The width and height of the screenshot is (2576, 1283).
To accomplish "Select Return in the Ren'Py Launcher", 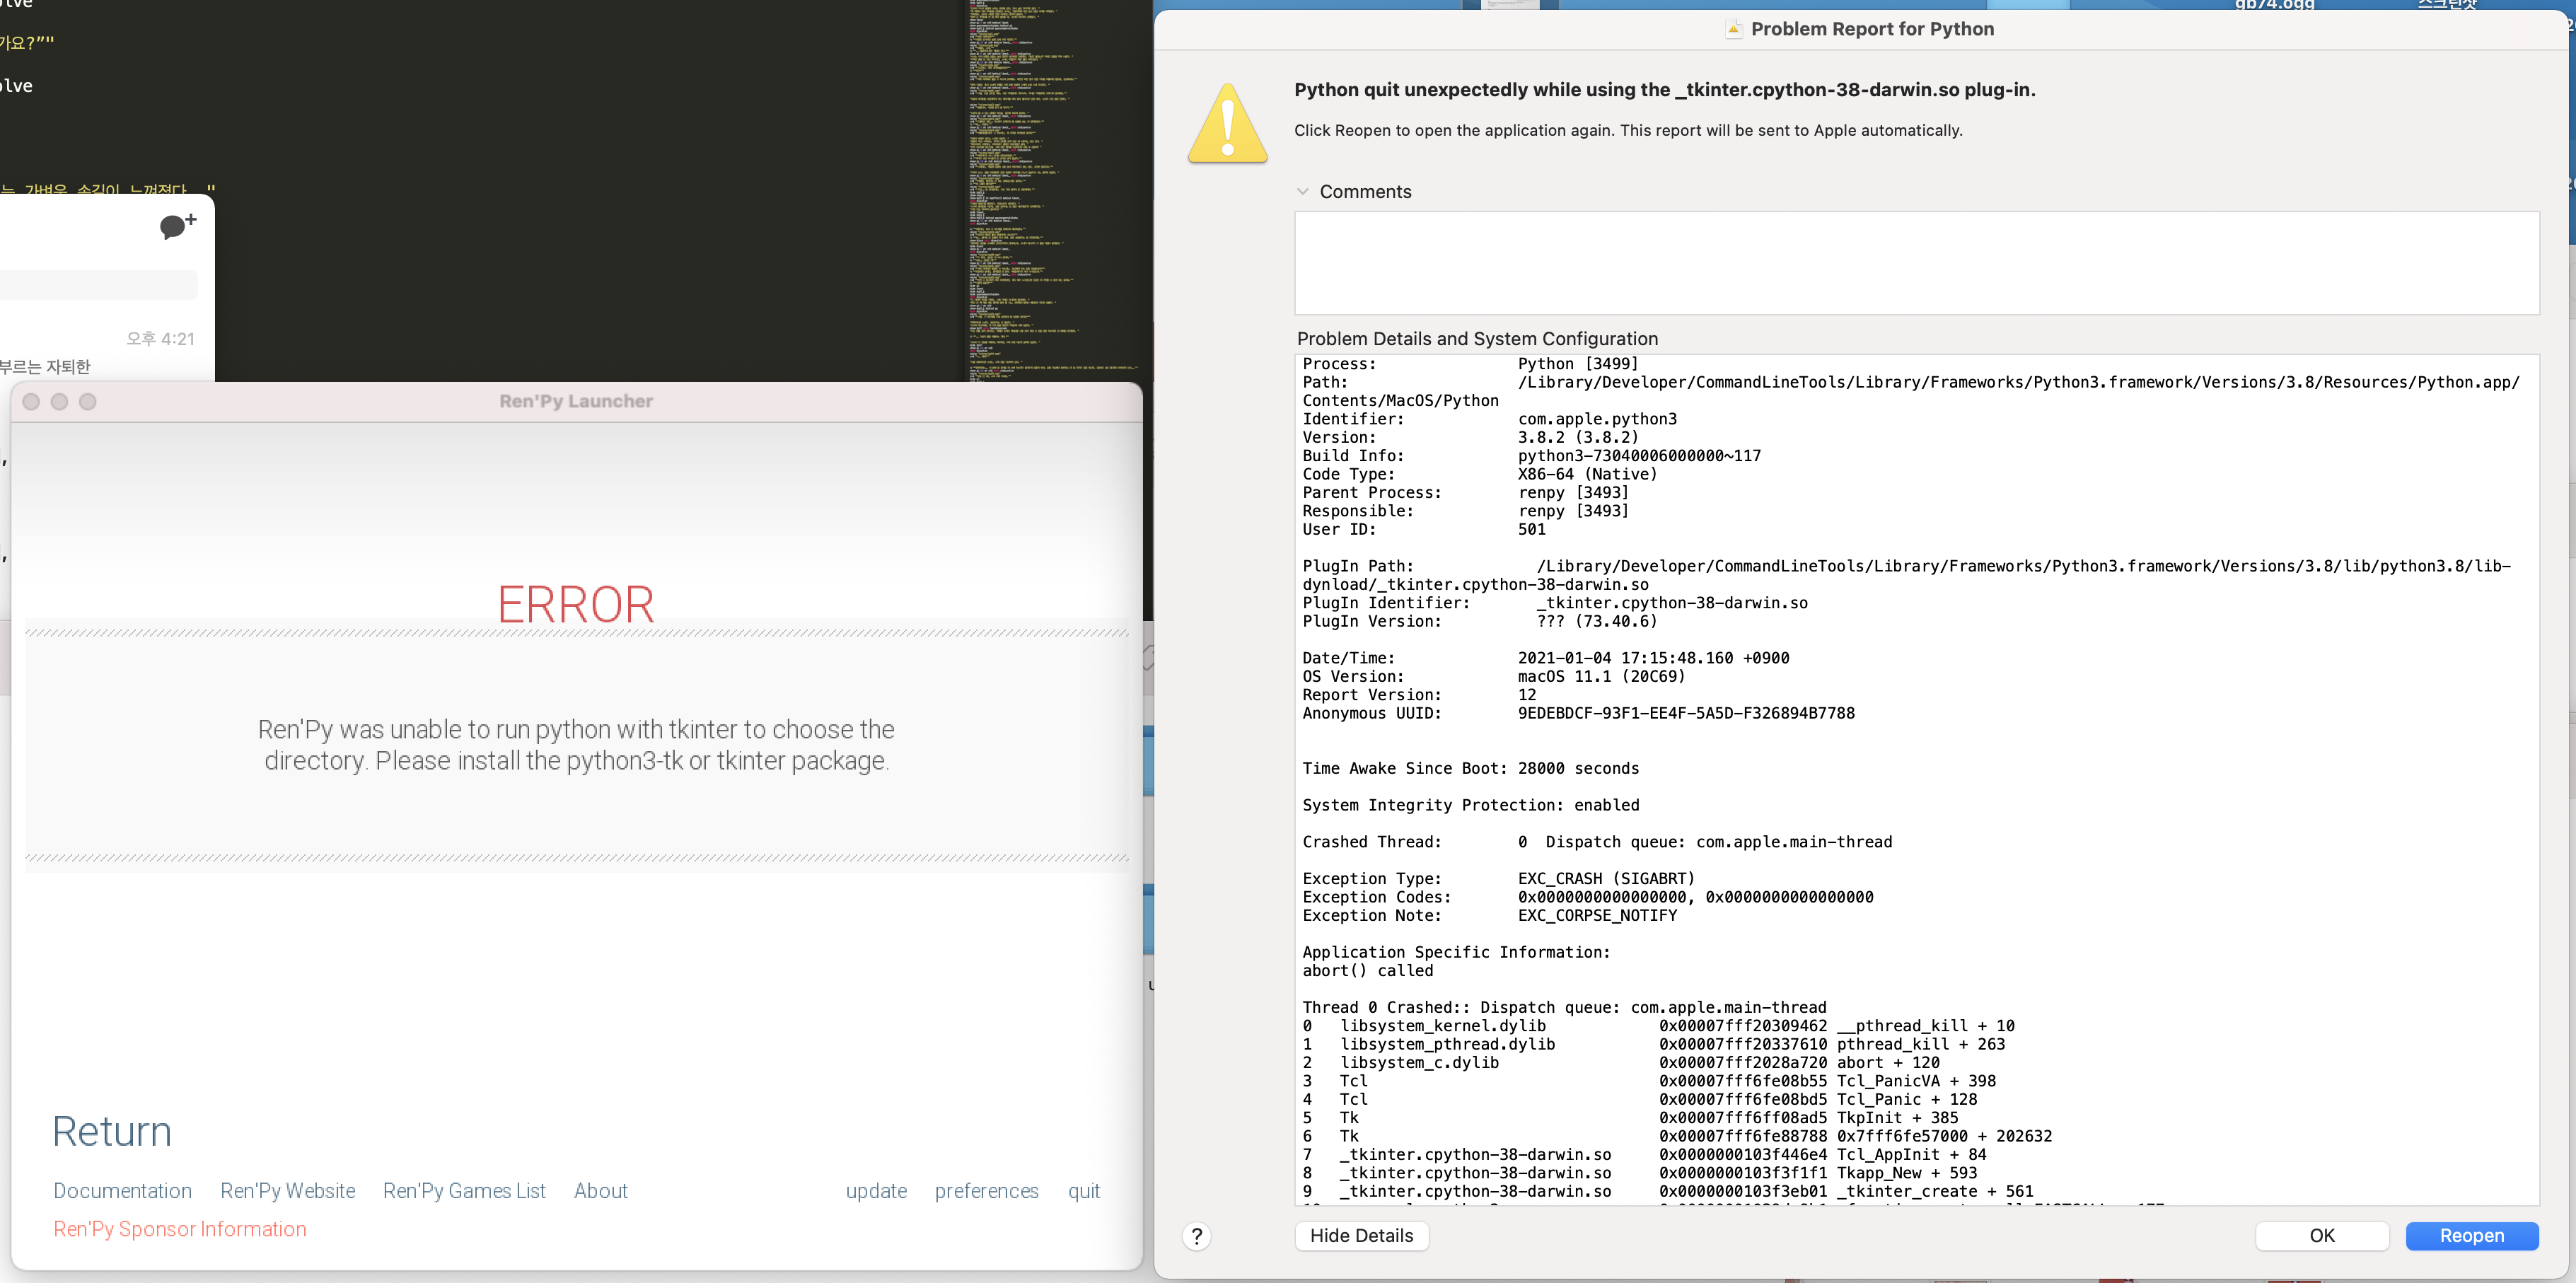I will 111,1131.
